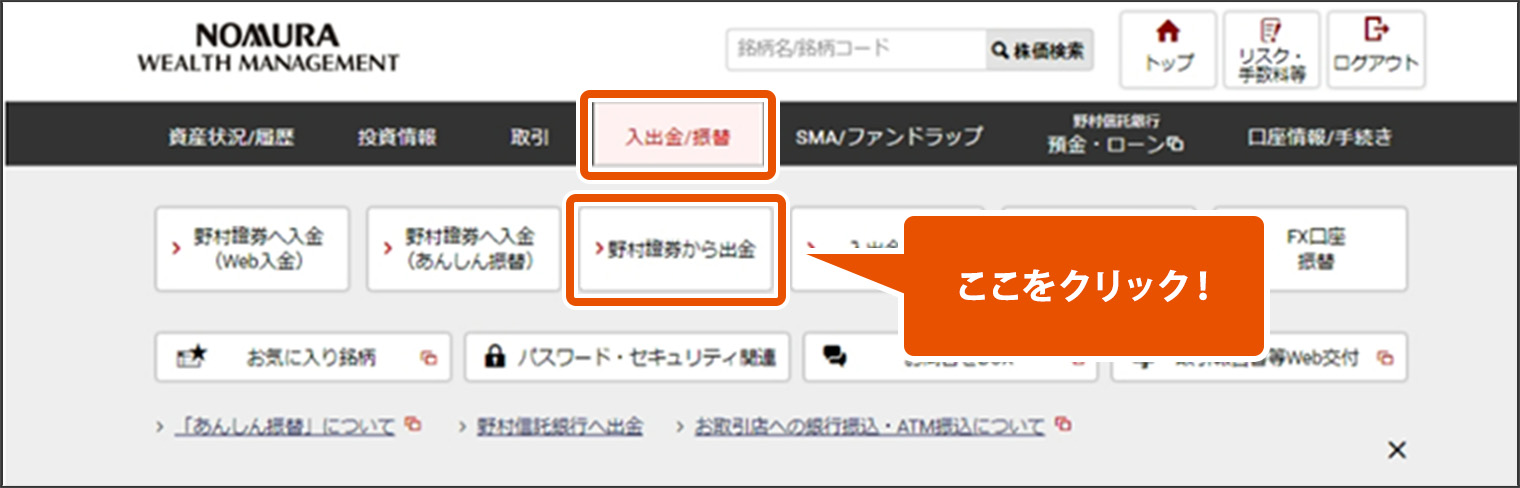The height and width of the screenshot is (488, 1520).
Task: Open the 資産状況/履歴 menu
Action: point(231,137)
